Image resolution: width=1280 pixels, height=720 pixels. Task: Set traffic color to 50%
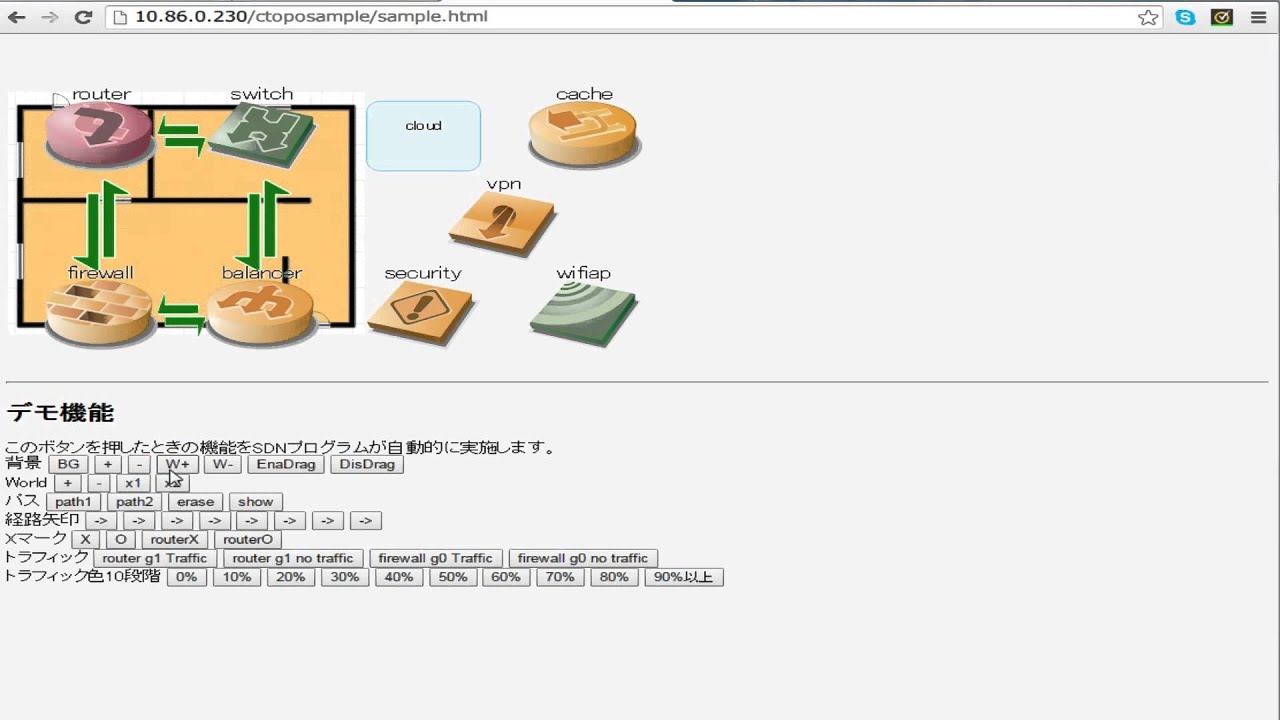pos(453,577)
